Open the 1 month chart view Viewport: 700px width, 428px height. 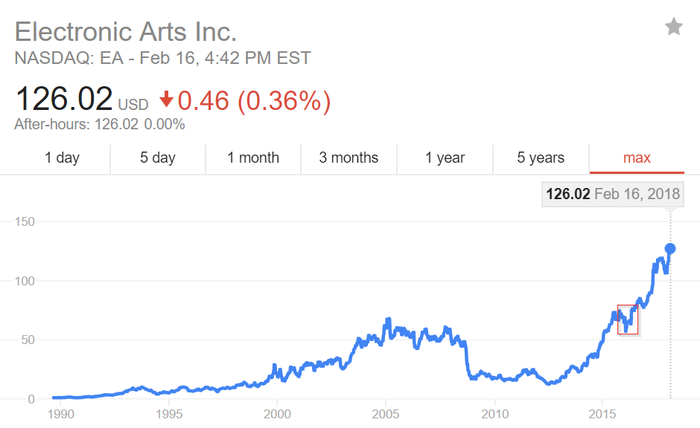tap(253, 158)
